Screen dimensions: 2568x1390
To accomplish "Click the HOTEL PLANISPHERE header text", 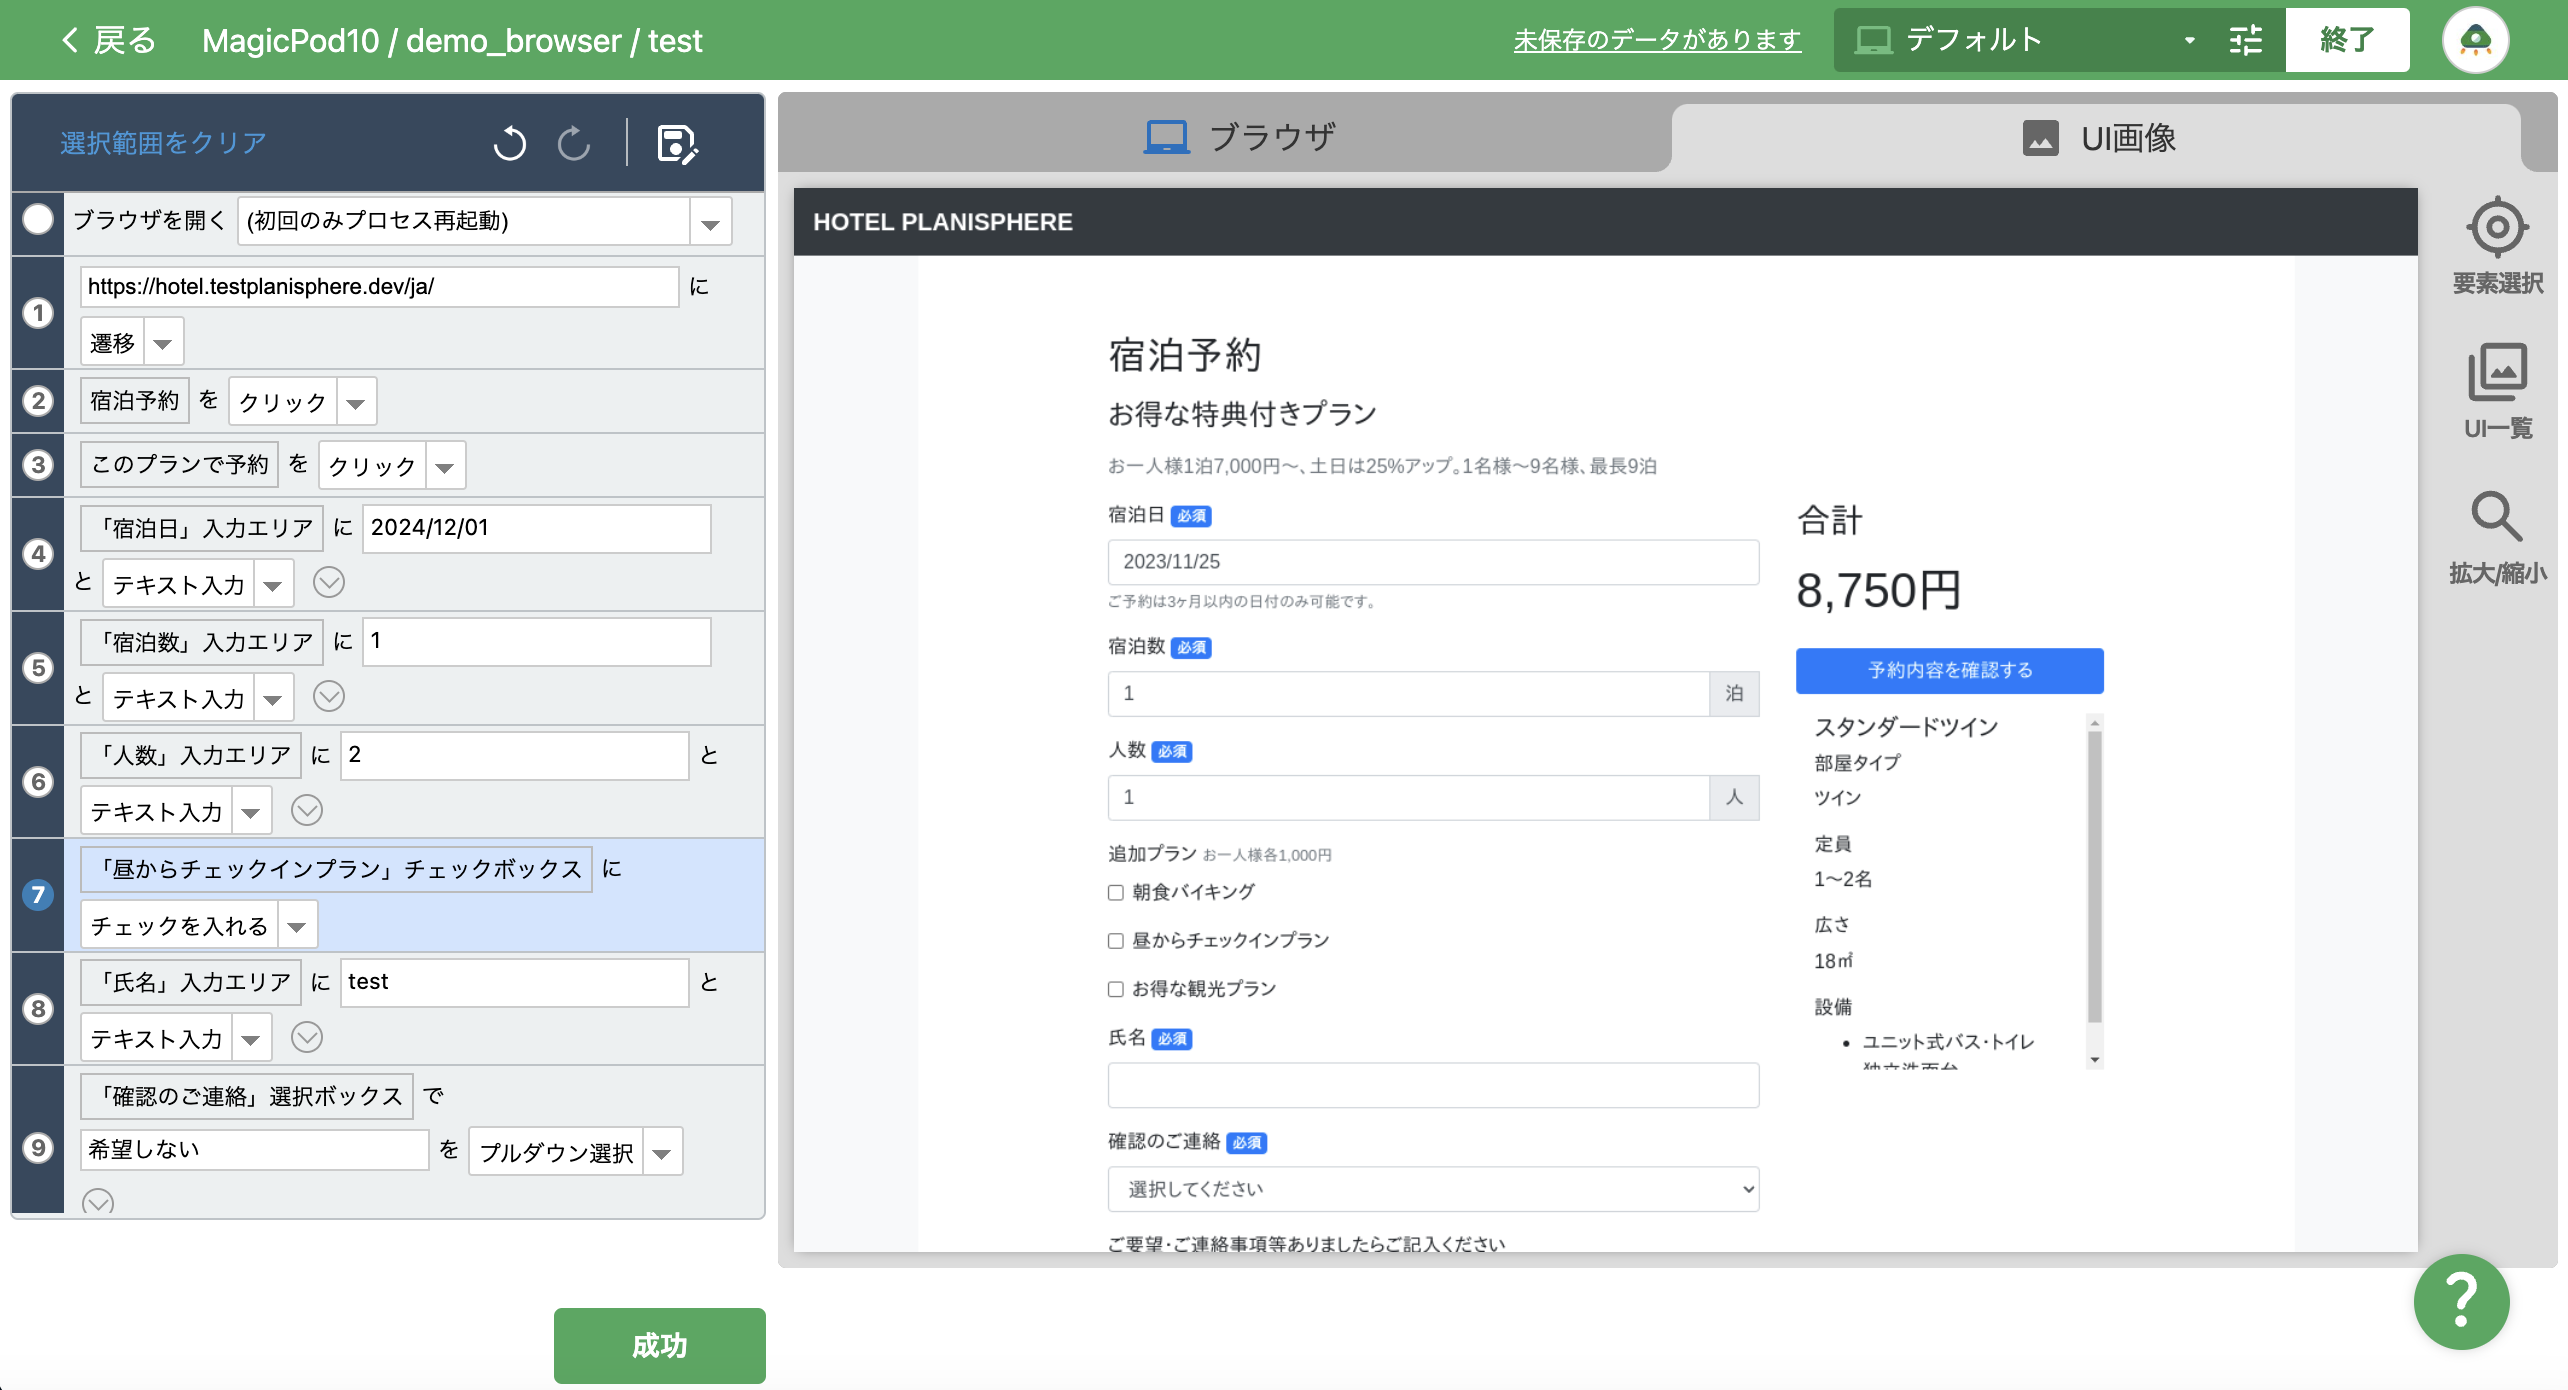I will point(943,222).
